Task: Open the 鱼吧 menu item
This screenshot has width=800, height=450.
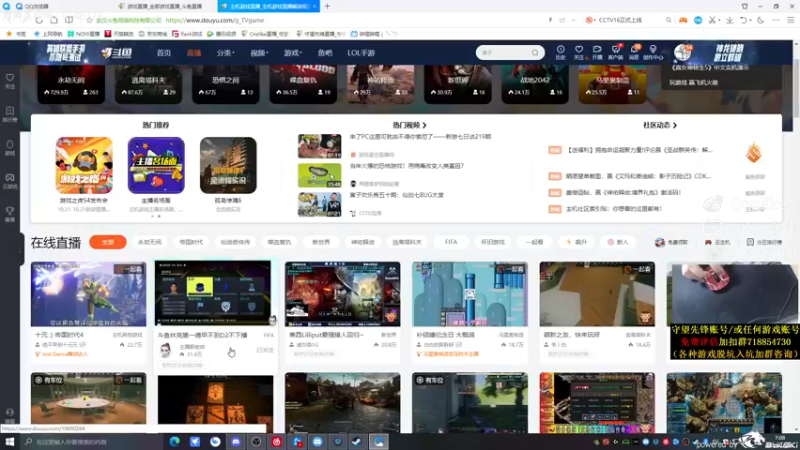Action: click(324, 53)
